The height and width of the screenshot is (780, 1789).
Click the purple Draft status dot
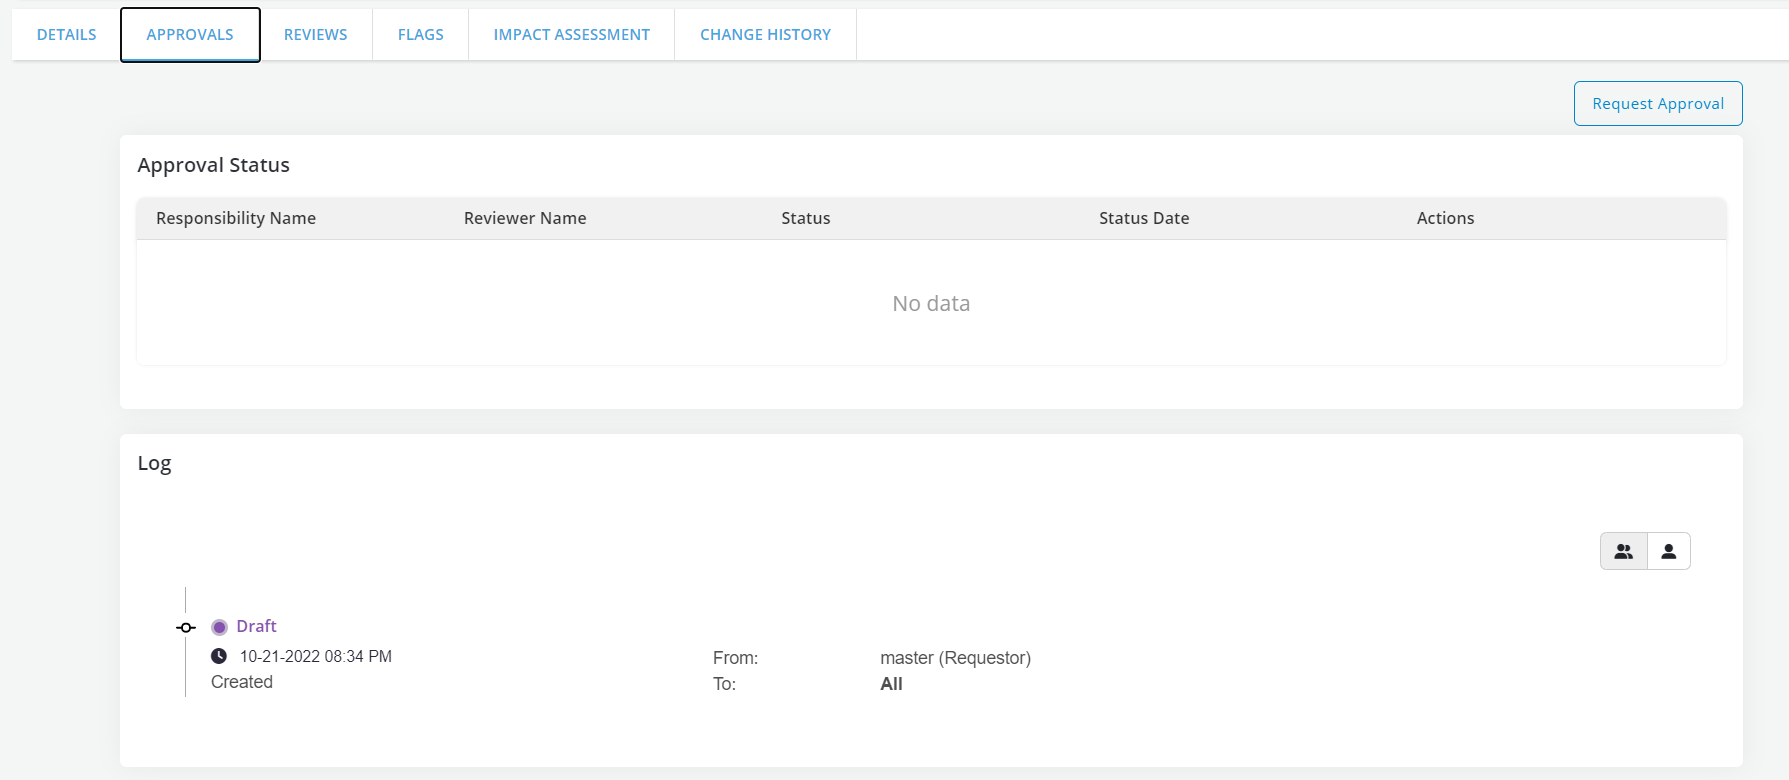pos(219,627)
